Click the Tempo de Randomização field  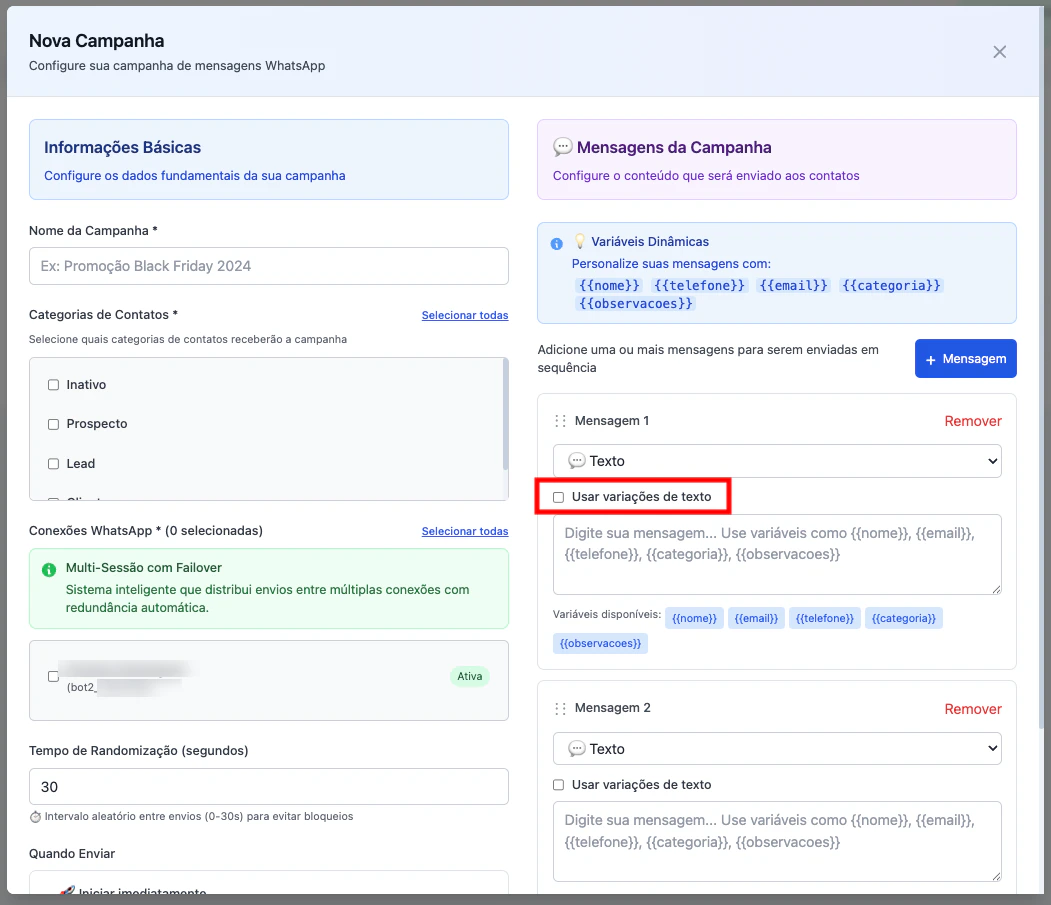(x=269, y=786)
